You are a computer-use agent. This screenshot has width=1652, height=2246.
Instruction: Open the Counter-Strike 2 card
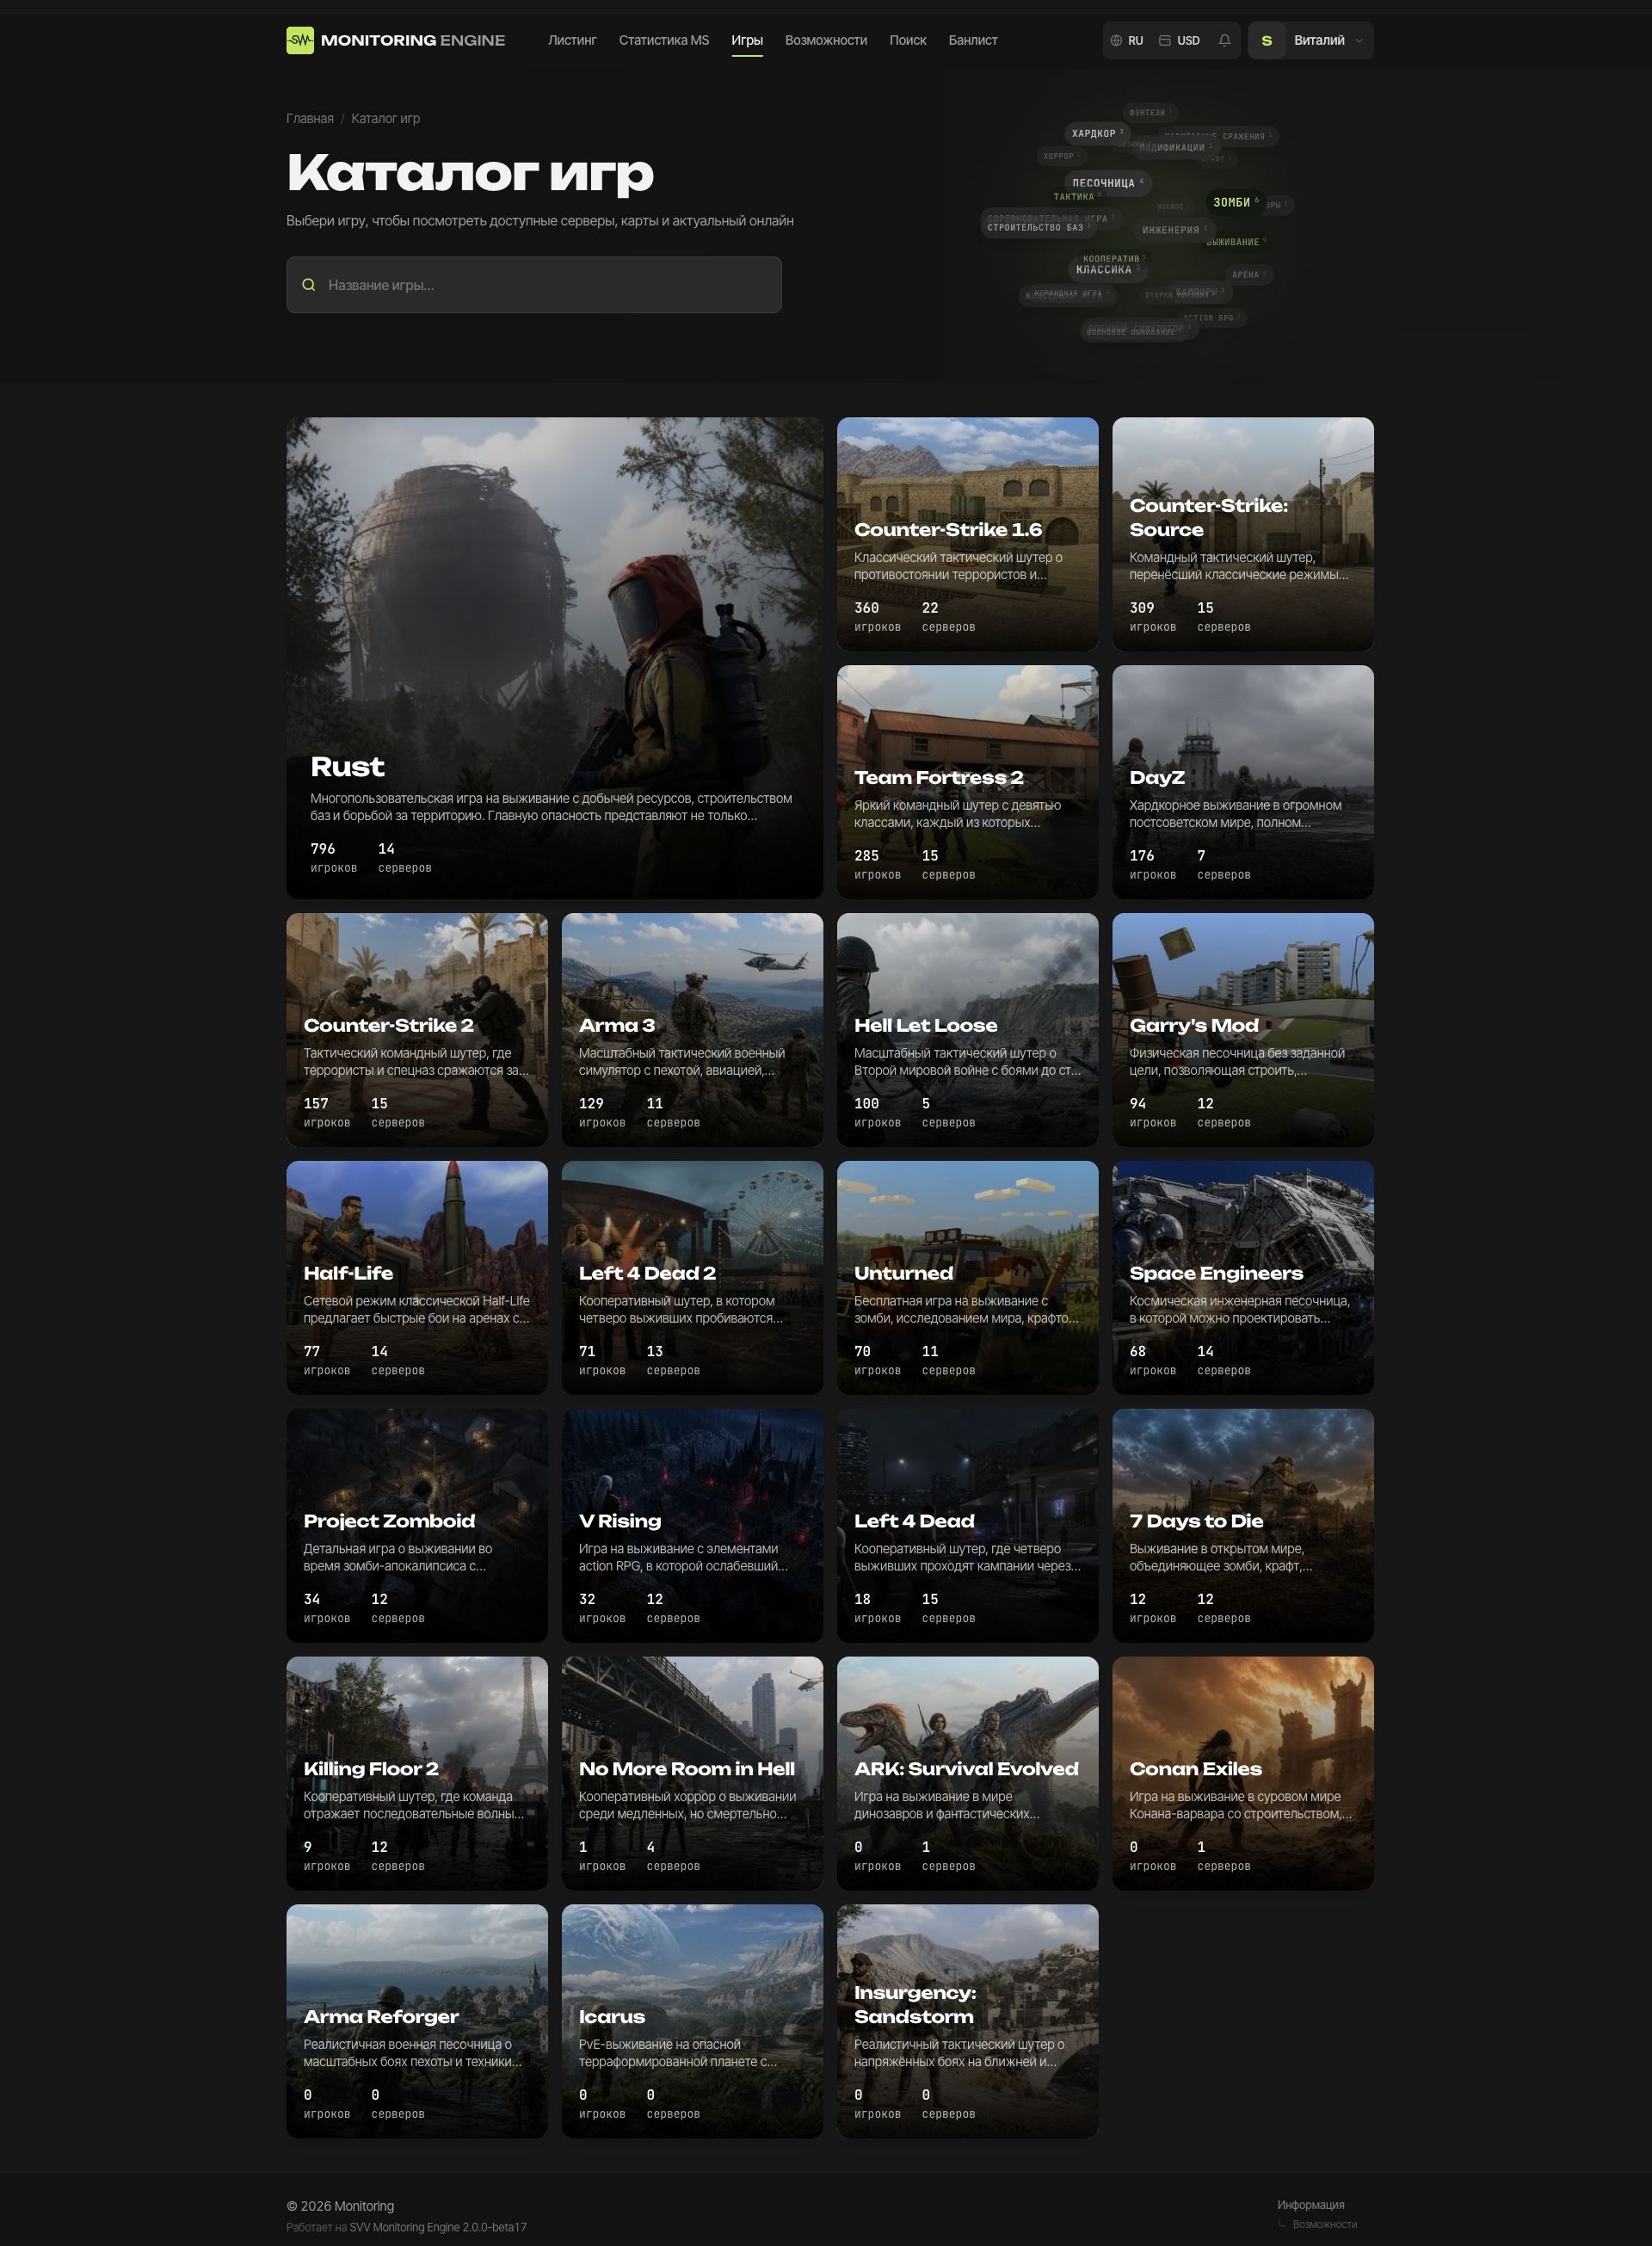coord(417,1029)
